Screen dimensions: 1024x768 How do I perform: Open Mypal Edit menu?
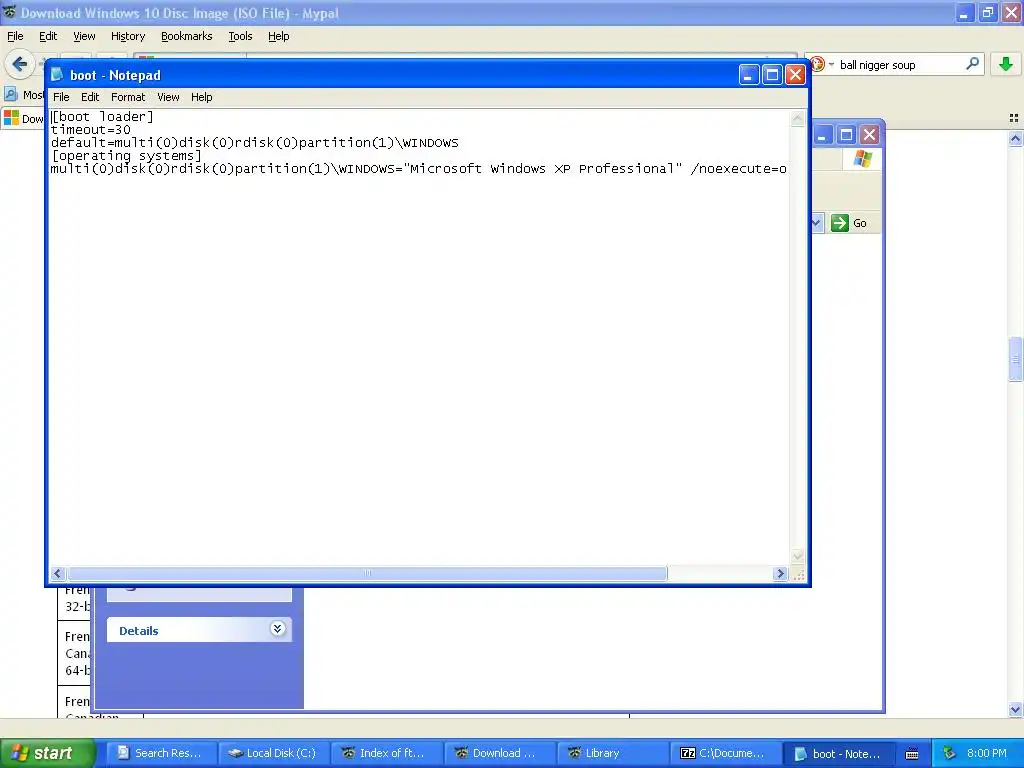coord(48,36)
